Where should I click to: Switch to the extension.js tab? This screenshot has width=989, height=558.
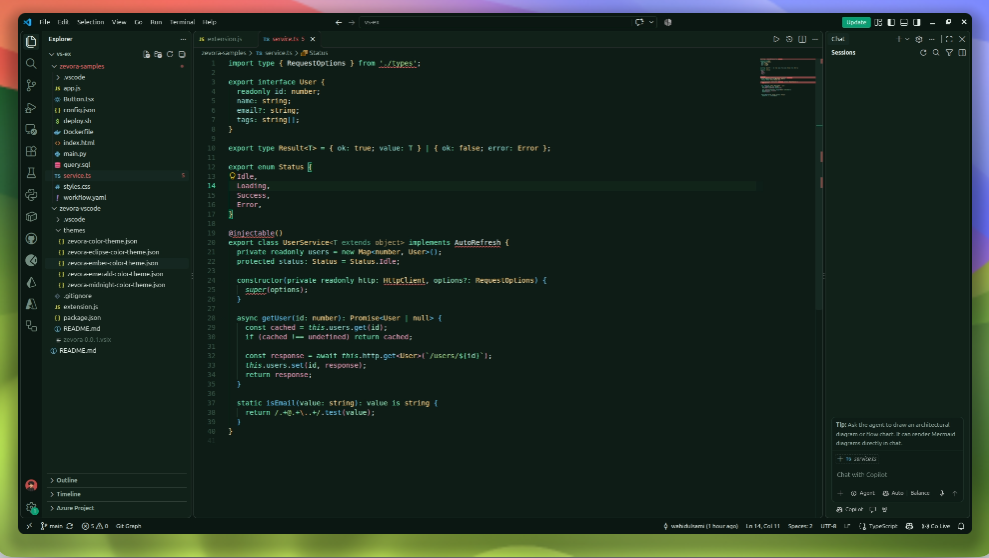[221, 39]
